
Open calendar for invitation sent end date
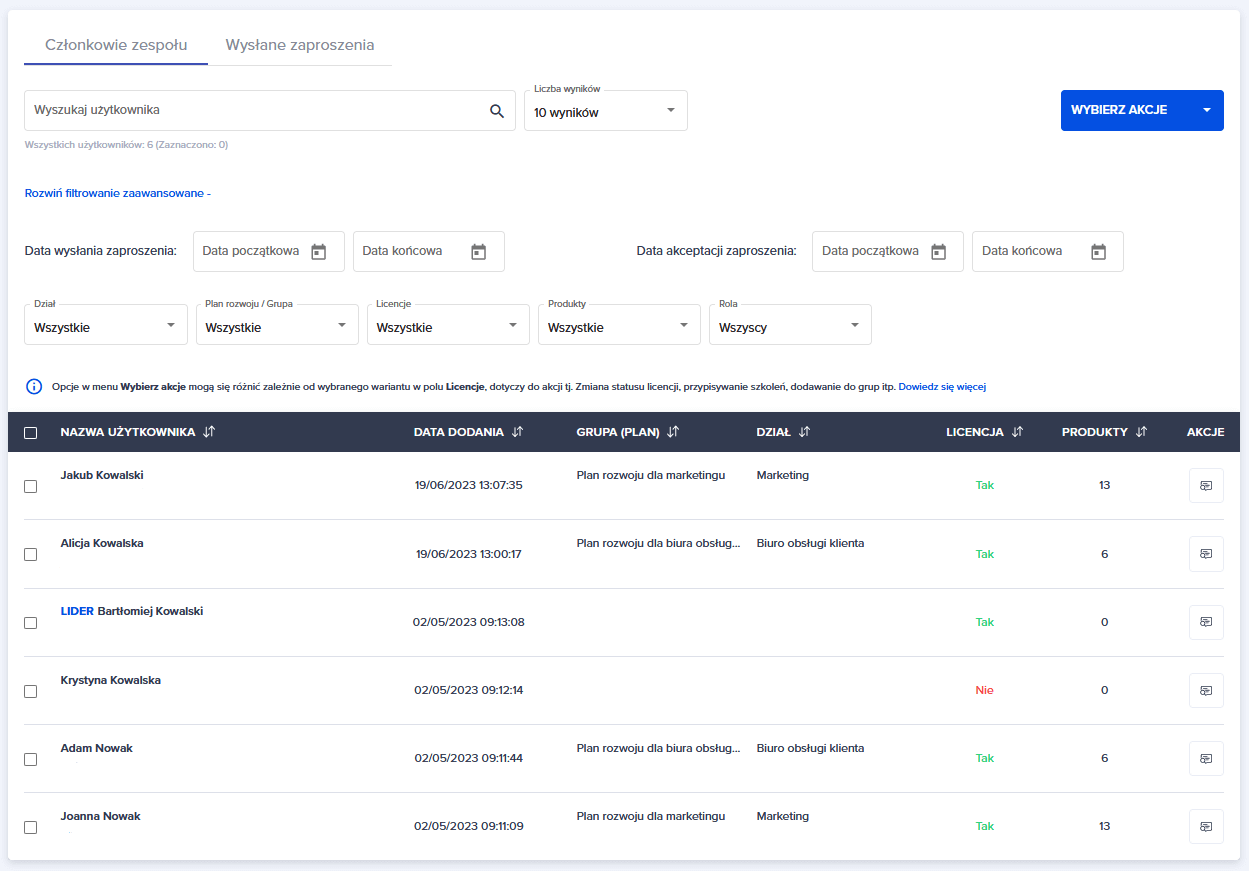479,252
